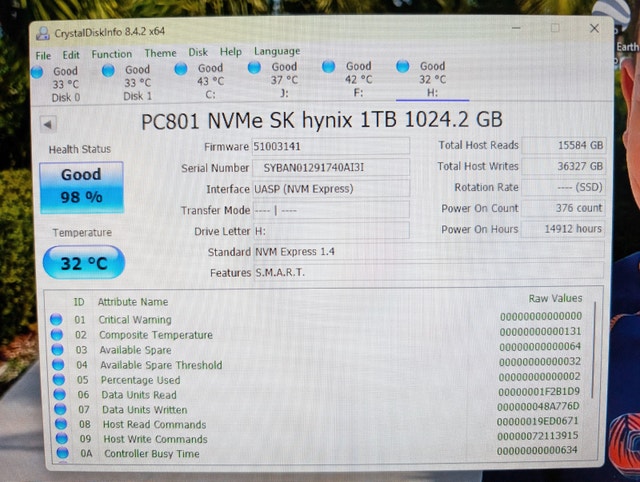Click Rotation Rate value ---- (SSD)
Image resolution: width=640 pixels, height=482 pixels.
click(563, 187)
